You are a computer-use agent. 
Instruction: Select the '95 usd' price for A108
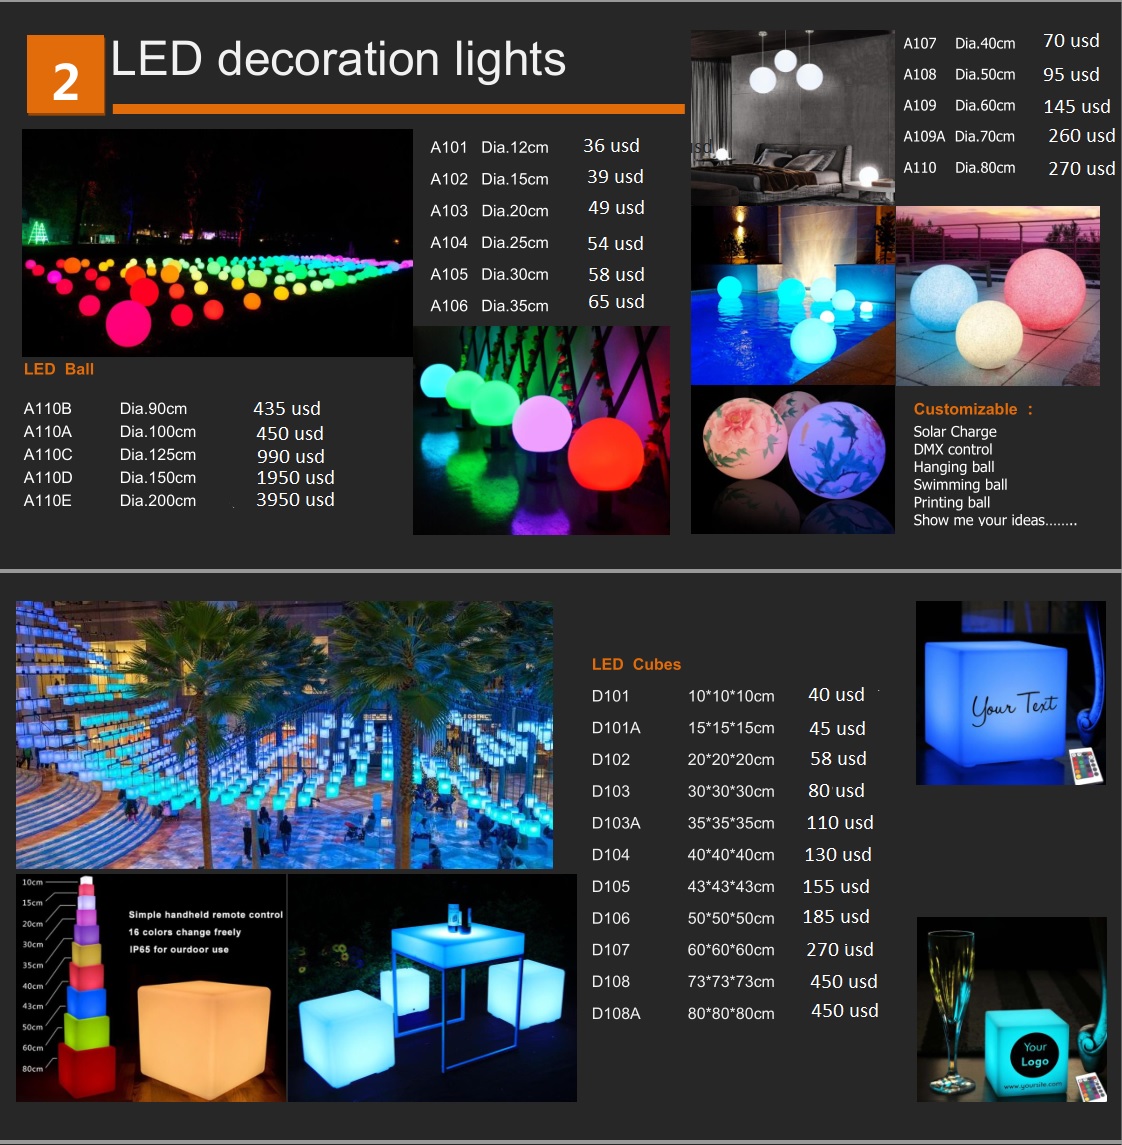tap(1071, 74)
